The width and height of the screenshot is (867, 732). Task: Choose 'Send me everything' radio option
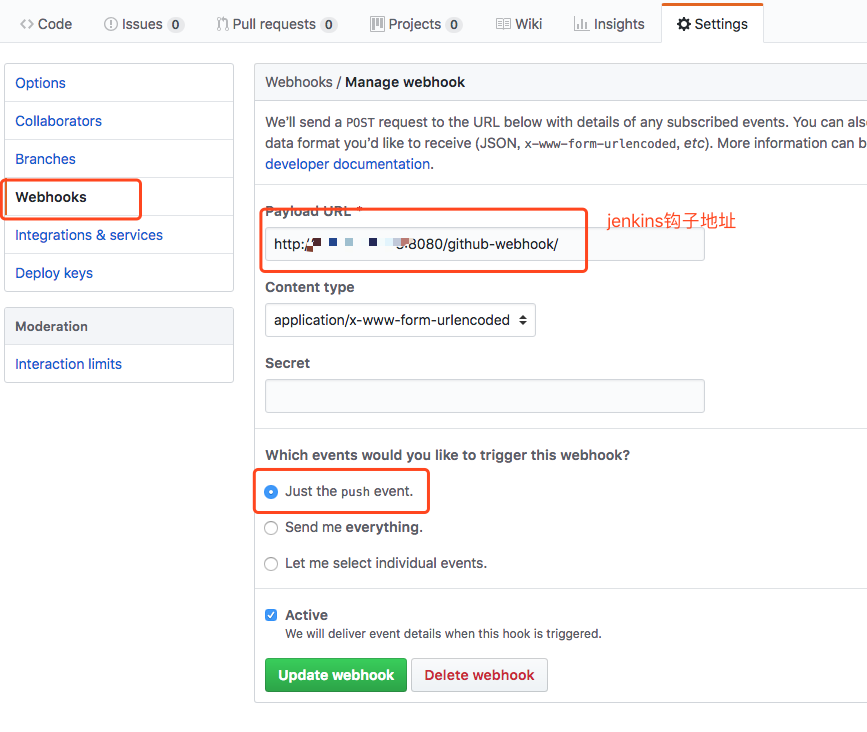tap(271, 528)
